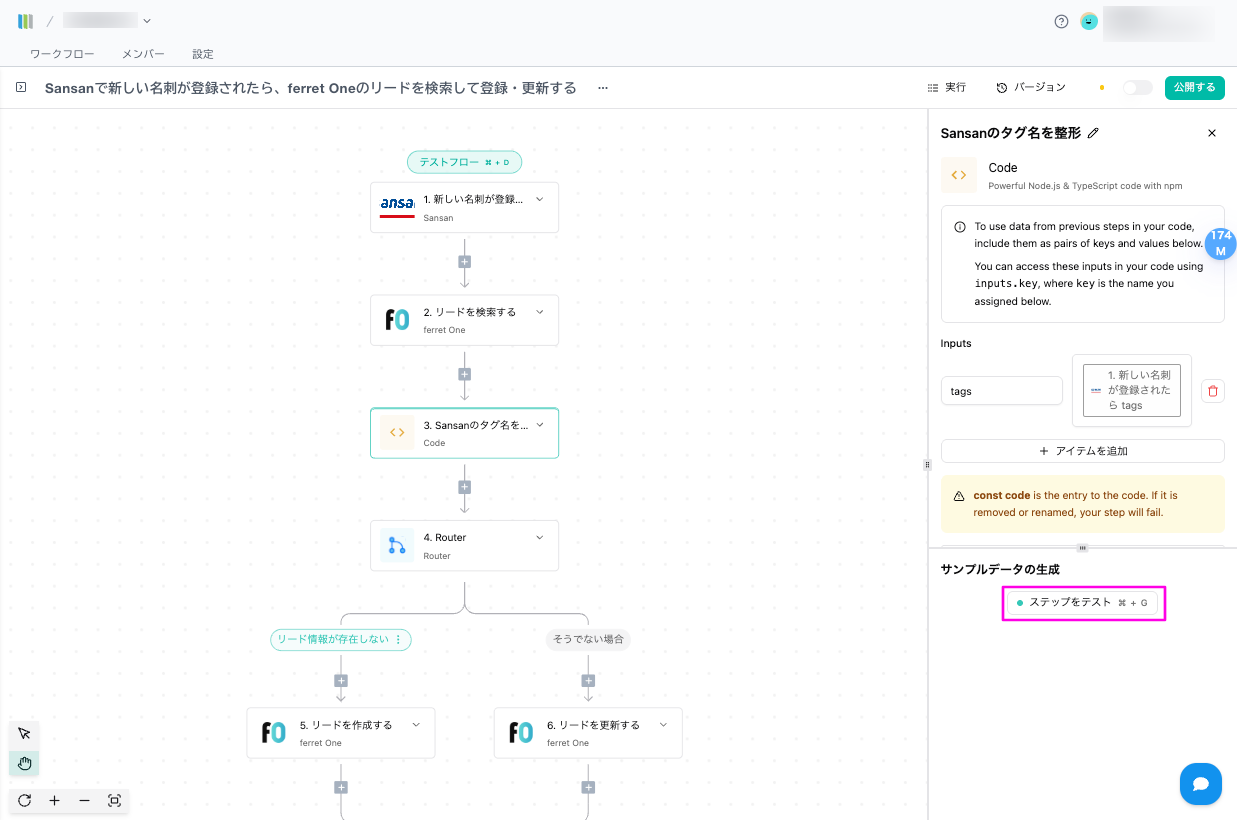Switch to the メンバー tab
Viewport: 1237px width, 820px height.
(x=143, y=54)
